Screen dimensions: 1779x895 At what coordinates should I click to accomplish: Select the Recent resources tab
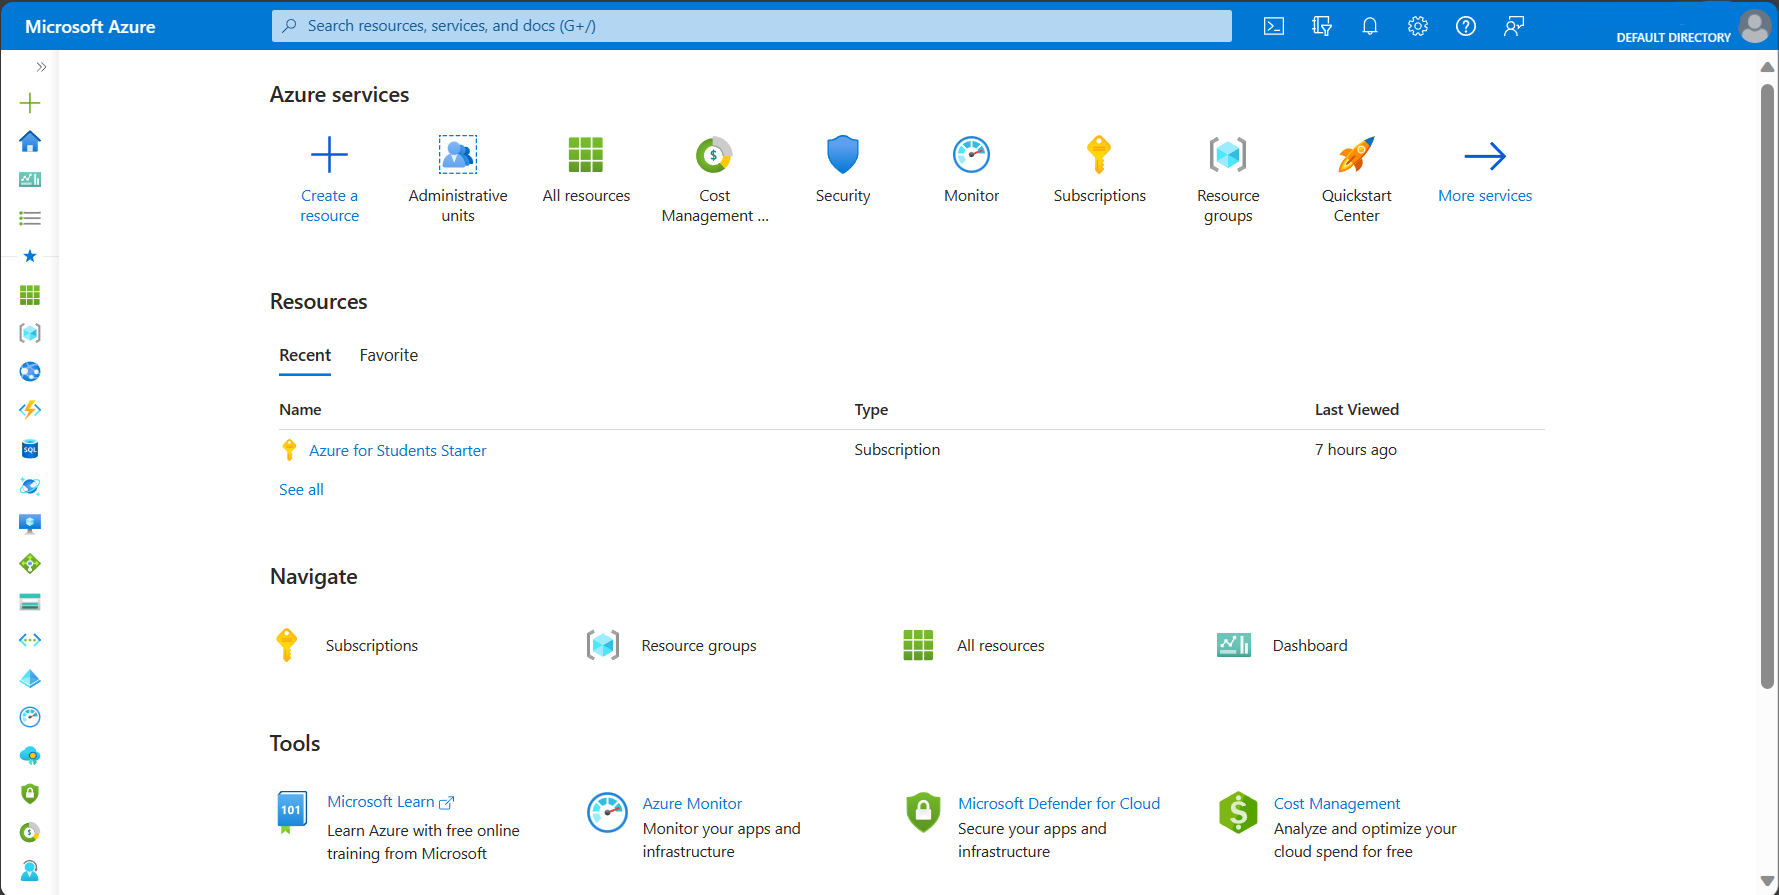tap(305, 355)
